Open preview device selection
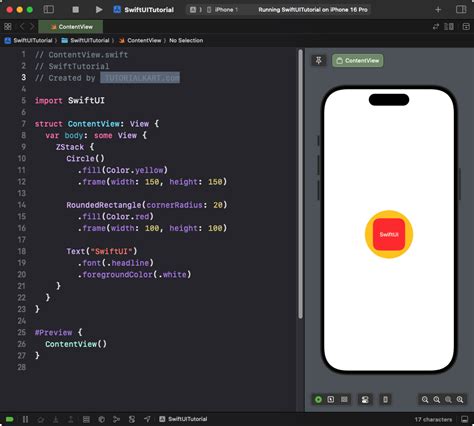The image size is (474, 426). pos(385,399)
